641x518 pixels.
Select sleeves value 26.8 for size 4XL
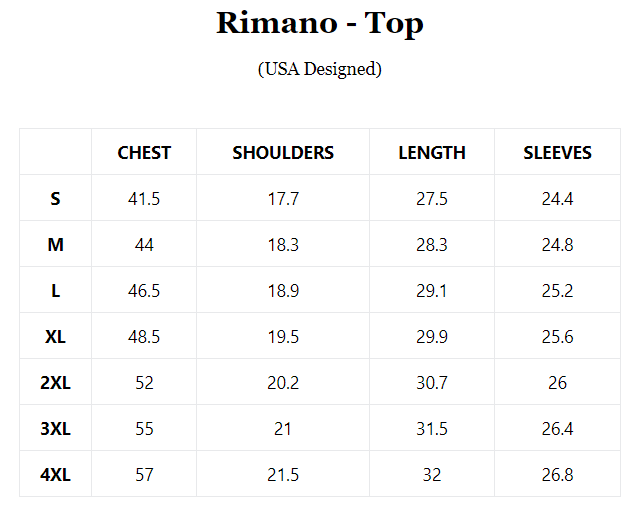click(x=557, y=475)
